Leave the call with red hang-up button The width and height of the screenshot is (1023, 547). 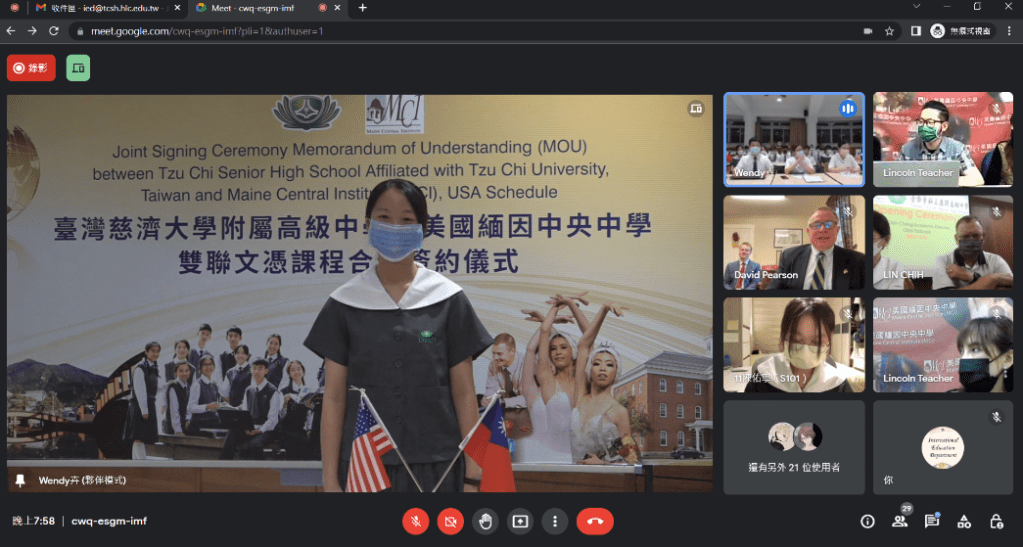595,521
